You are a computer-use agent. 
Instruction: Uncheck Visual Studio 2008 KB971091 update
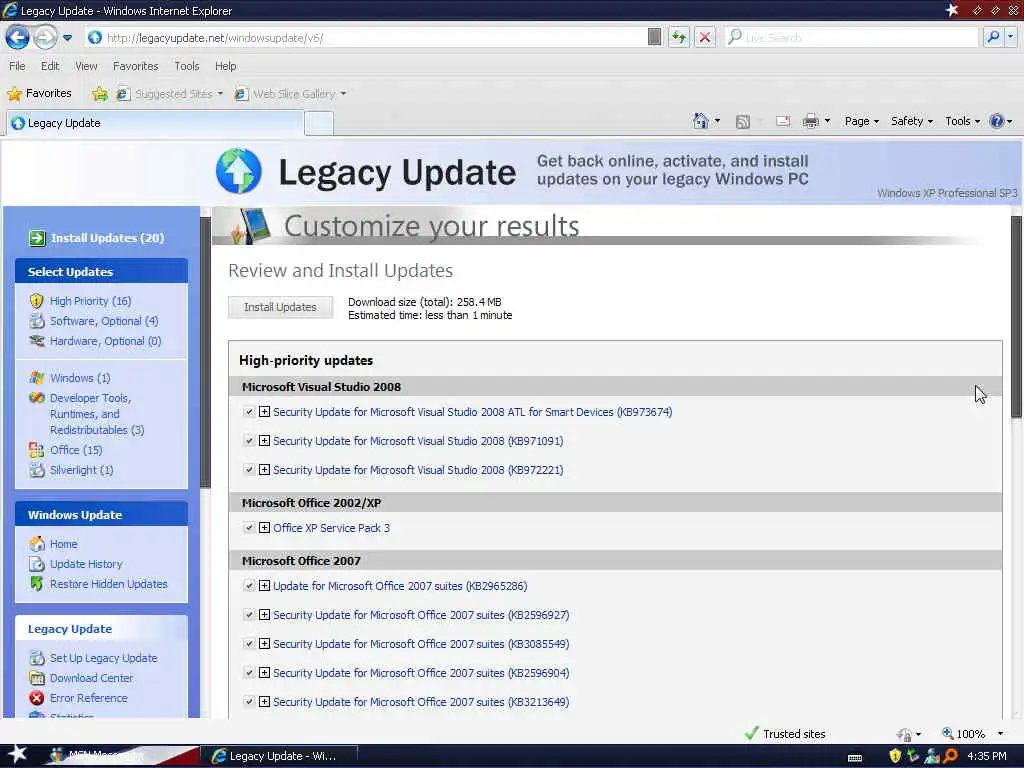pyautogui.click(x=249, y=441)
